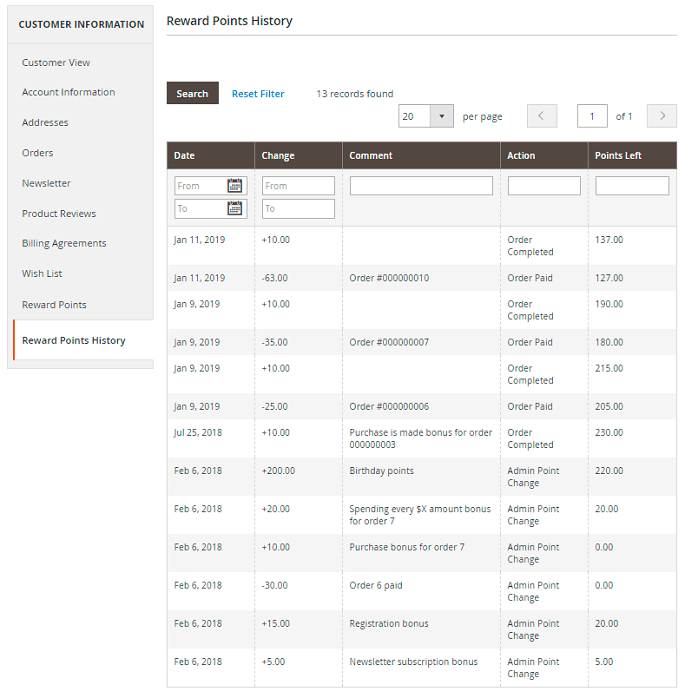This screenshot has height=698, width=685.
Task: Focus the Comment filter input field
Action: point(421,186)
